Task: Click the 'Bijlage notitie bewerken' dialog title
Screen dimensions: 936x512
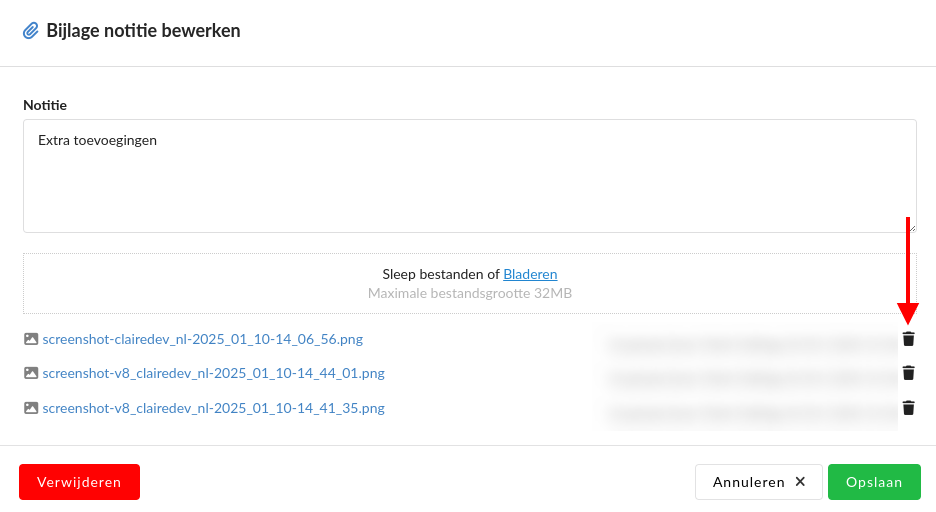Action: click(x=143, y=31)
